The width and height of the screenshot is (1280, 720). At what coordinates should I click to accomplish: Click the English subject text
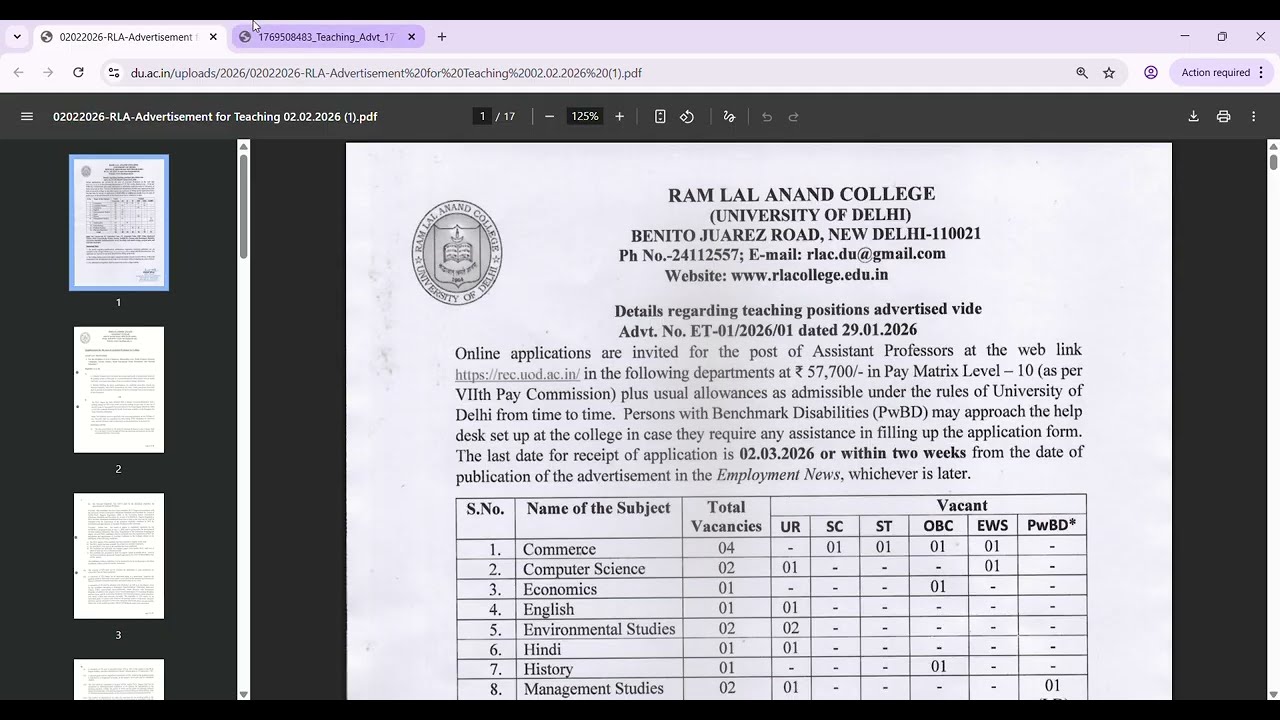548,609
